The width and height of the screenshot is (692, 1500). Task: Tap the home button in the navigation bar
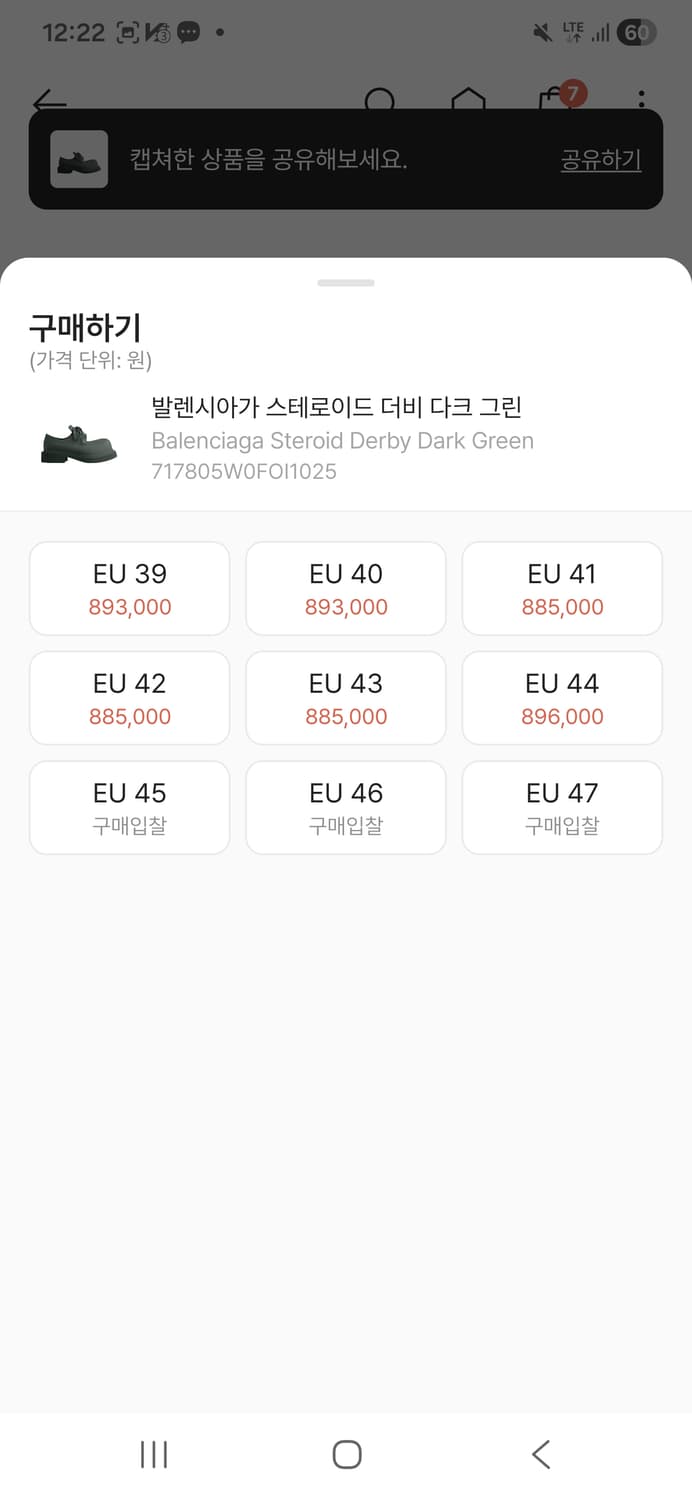[x=346, y=1456]
